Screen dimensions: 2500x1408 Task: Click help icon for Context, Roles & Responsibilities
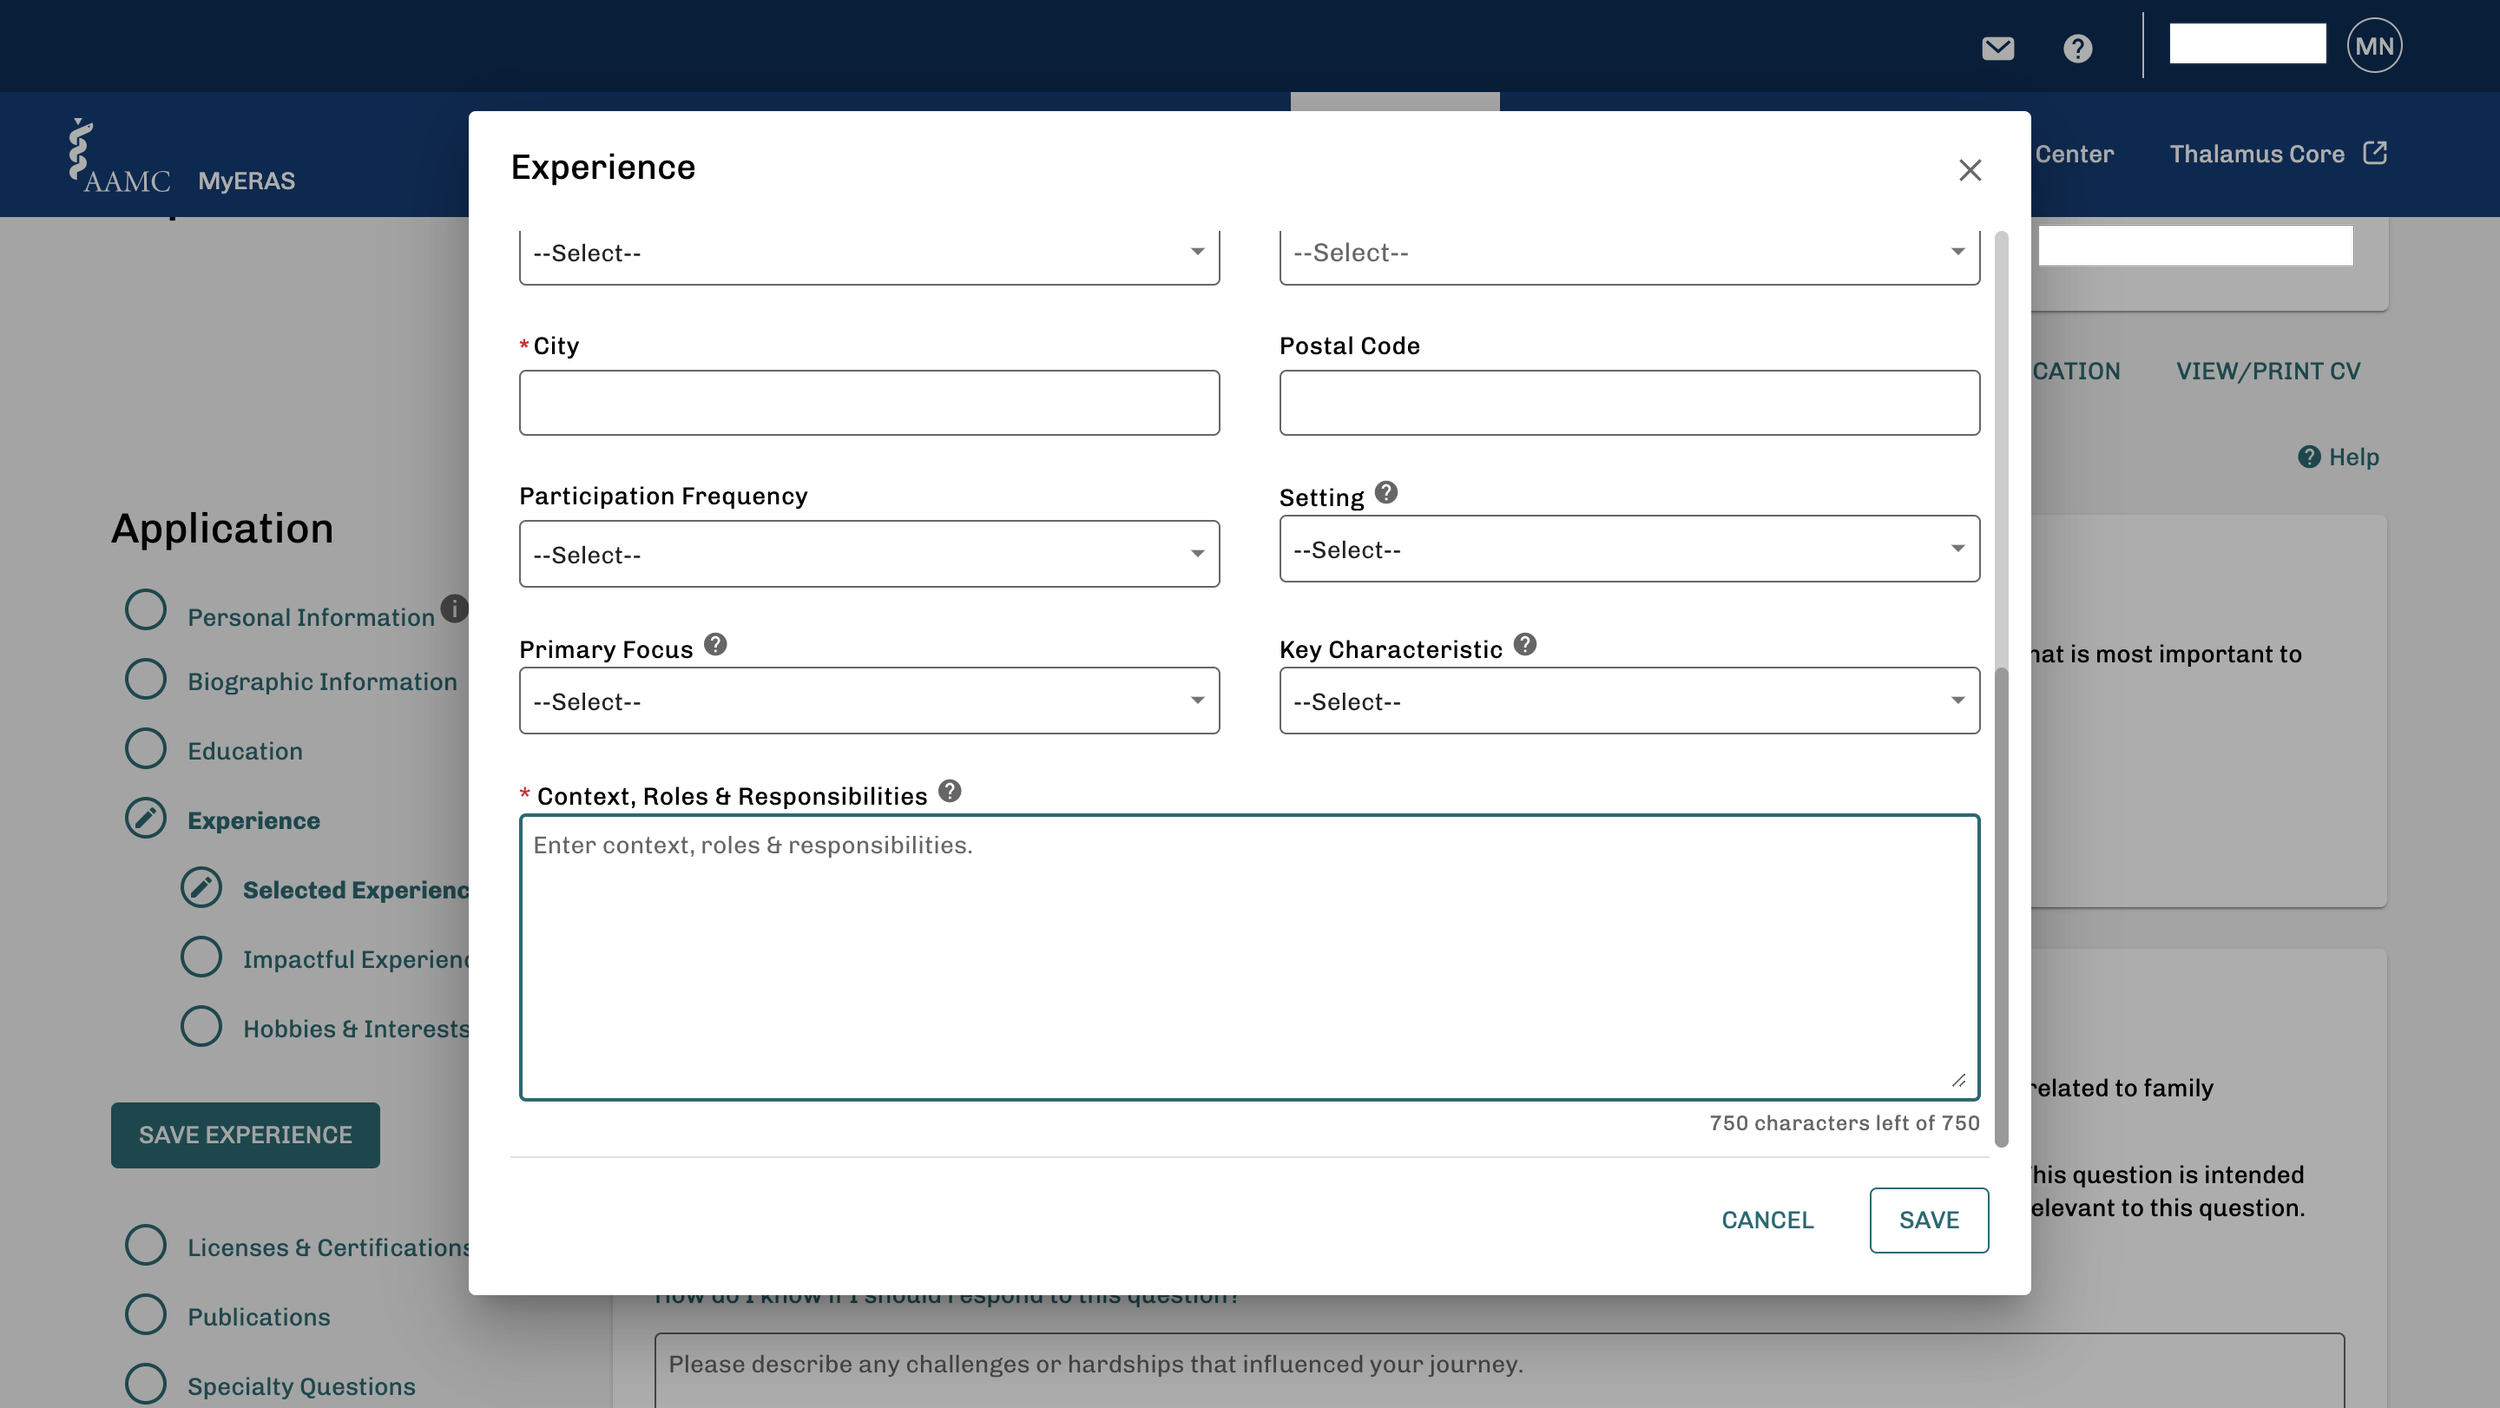coord(949,791)
